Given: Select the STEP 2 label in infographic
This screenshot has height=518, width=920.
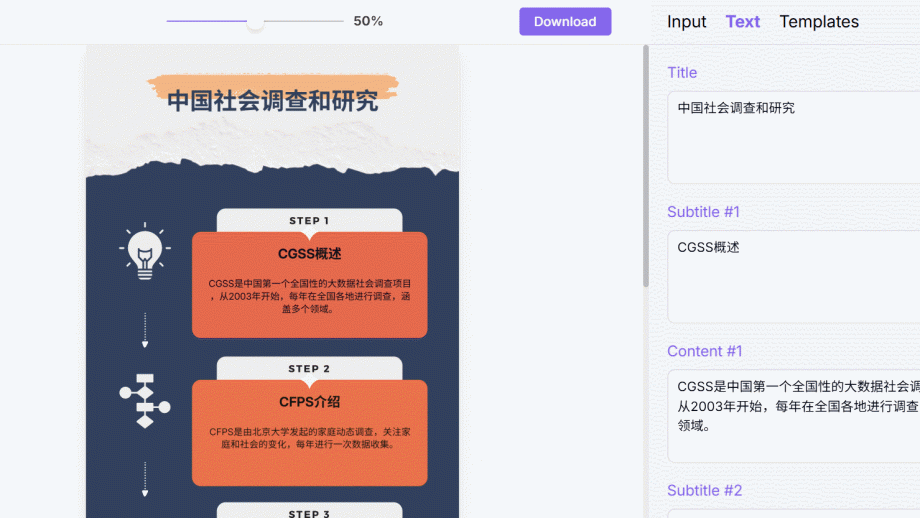Looking at the screenshot, I should 309,369.
